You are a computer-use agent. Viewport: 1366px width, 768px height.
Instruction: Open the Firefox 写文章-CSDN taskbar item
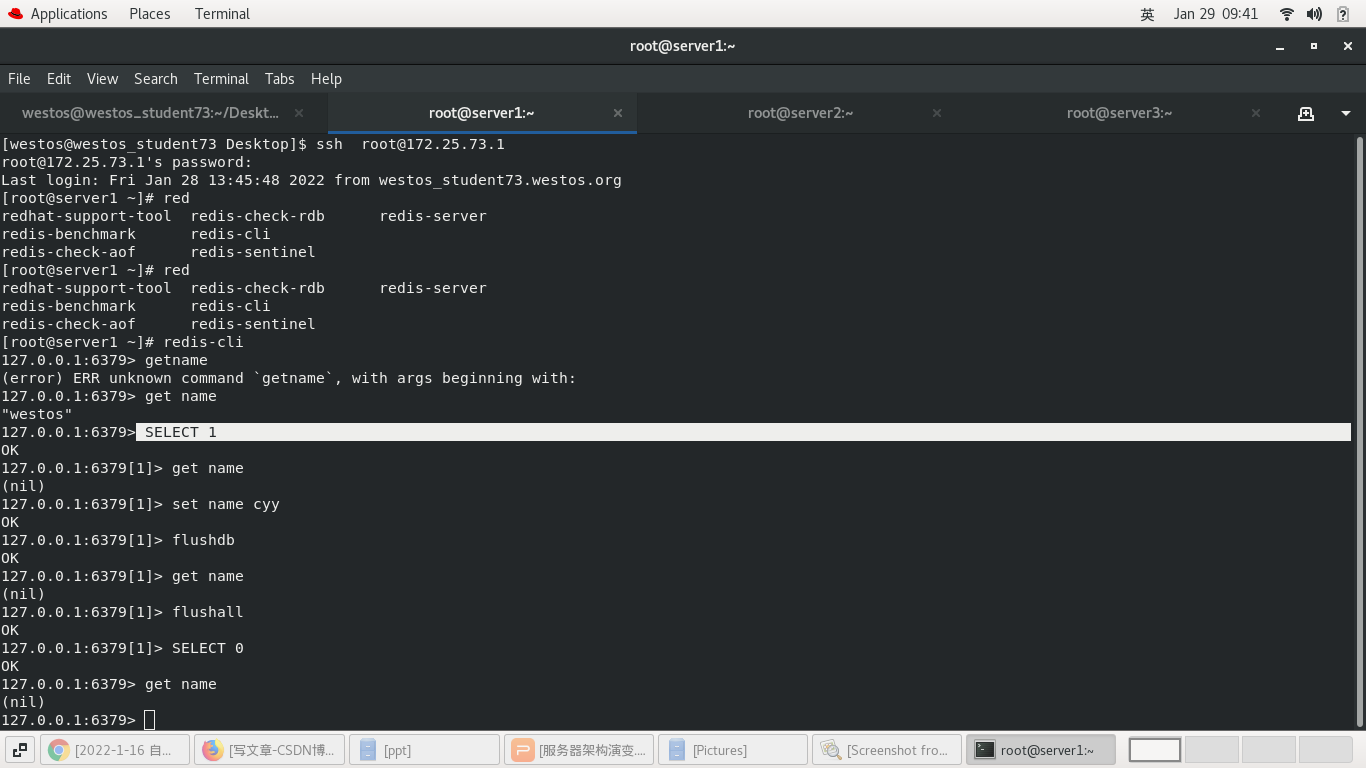pyautogui.click(x=269, y=750)
